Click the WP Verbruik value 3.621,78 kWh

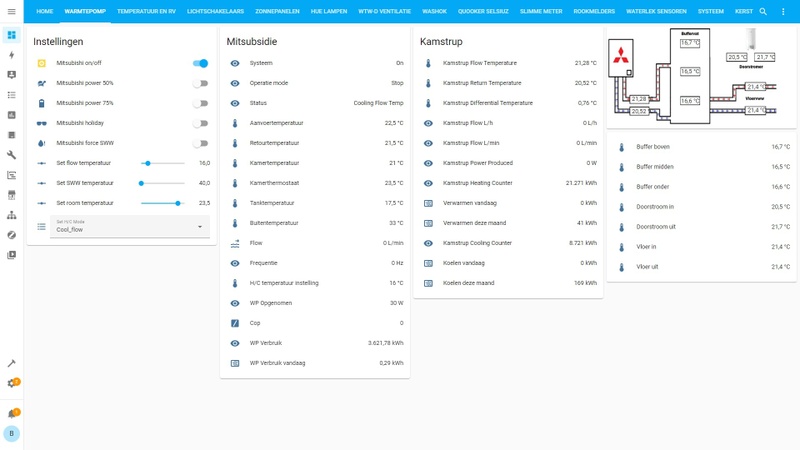pyautogui.click(x=385, y=343)
